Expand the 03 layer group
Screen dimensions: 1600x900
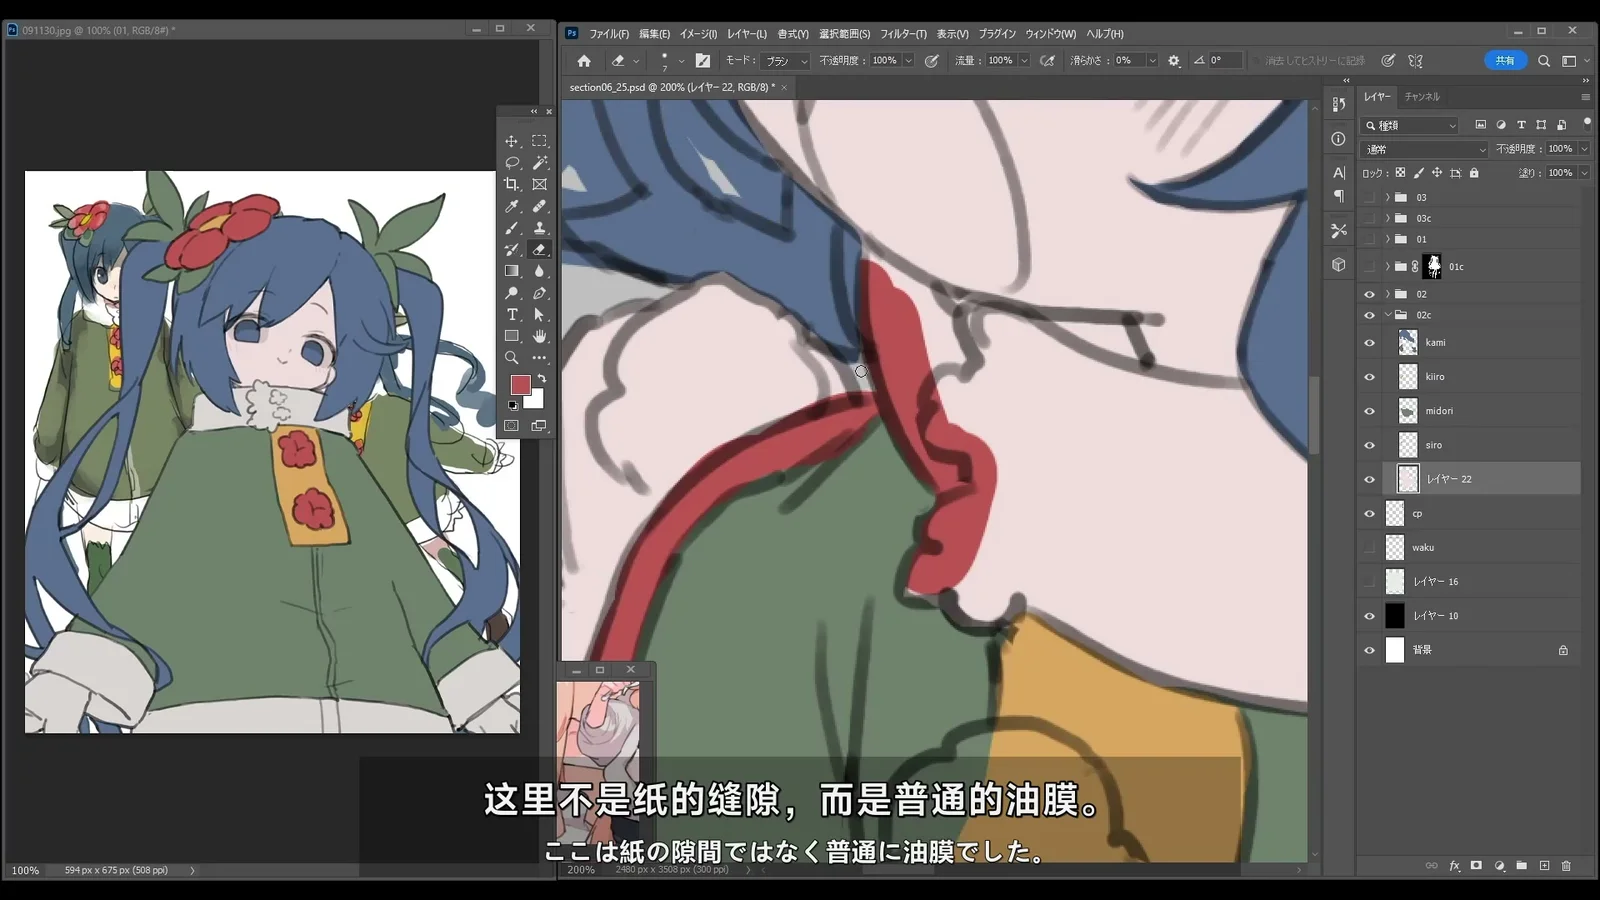pos(1388,197)
